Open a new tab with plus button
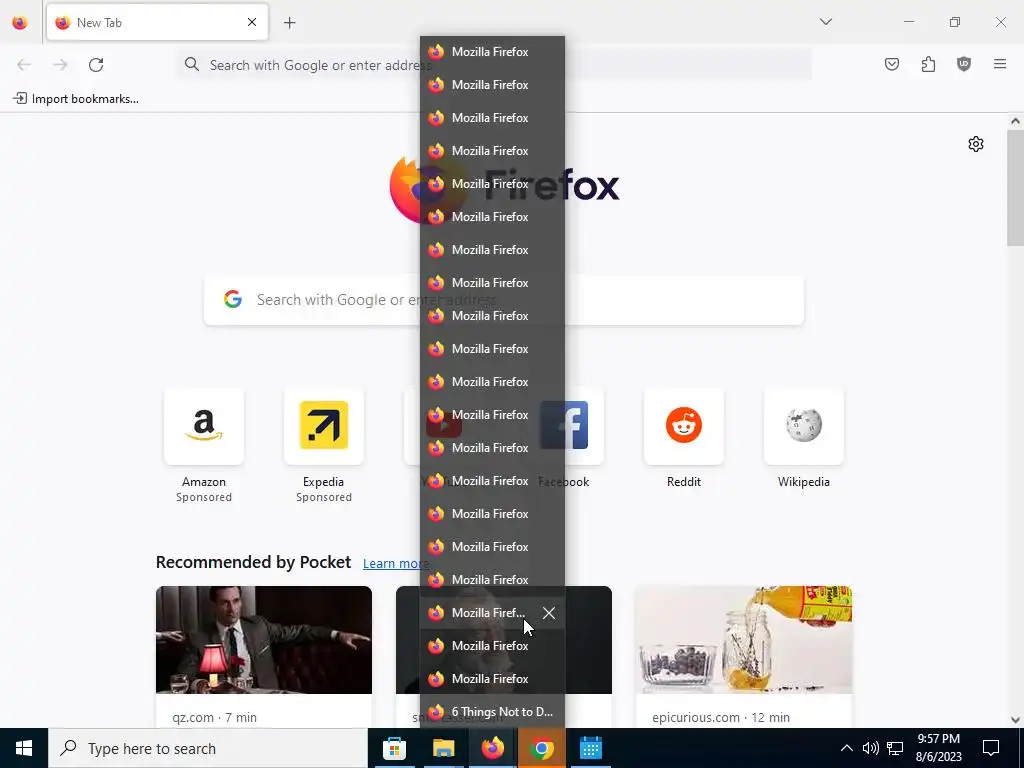This screenshot has height=768, width=1024. point(289,23)
